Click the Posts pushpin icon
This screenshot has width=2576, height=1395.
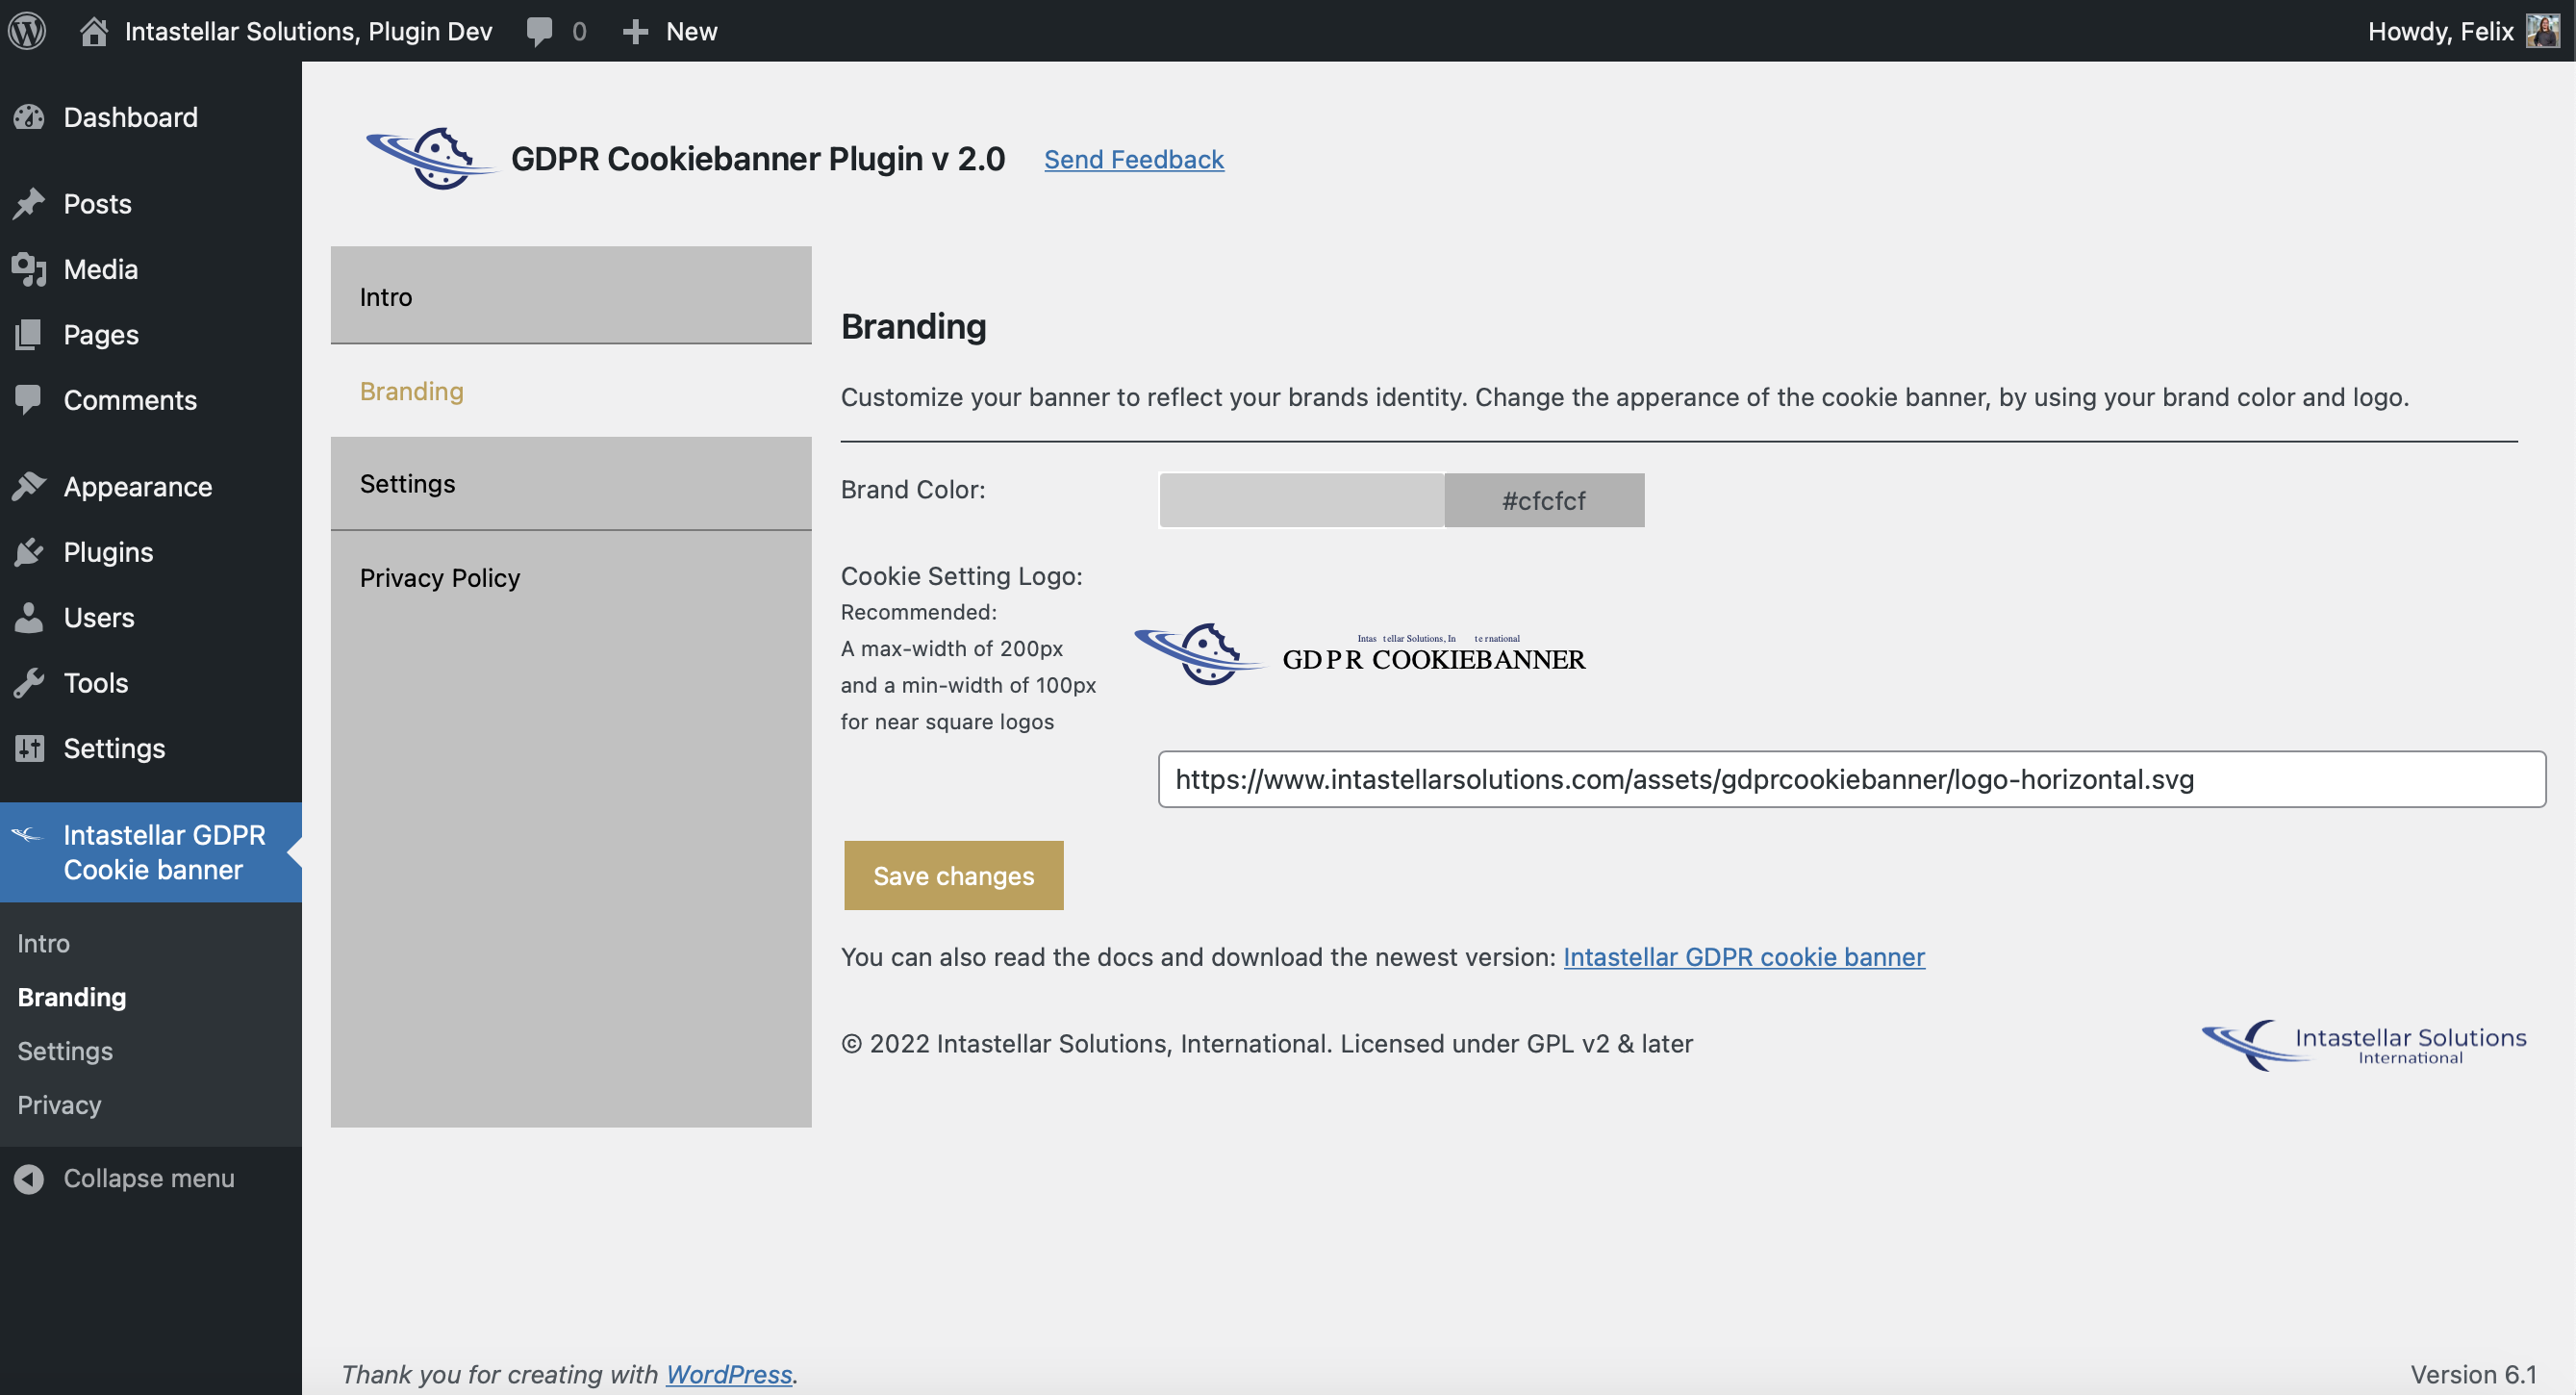[29, 204]
